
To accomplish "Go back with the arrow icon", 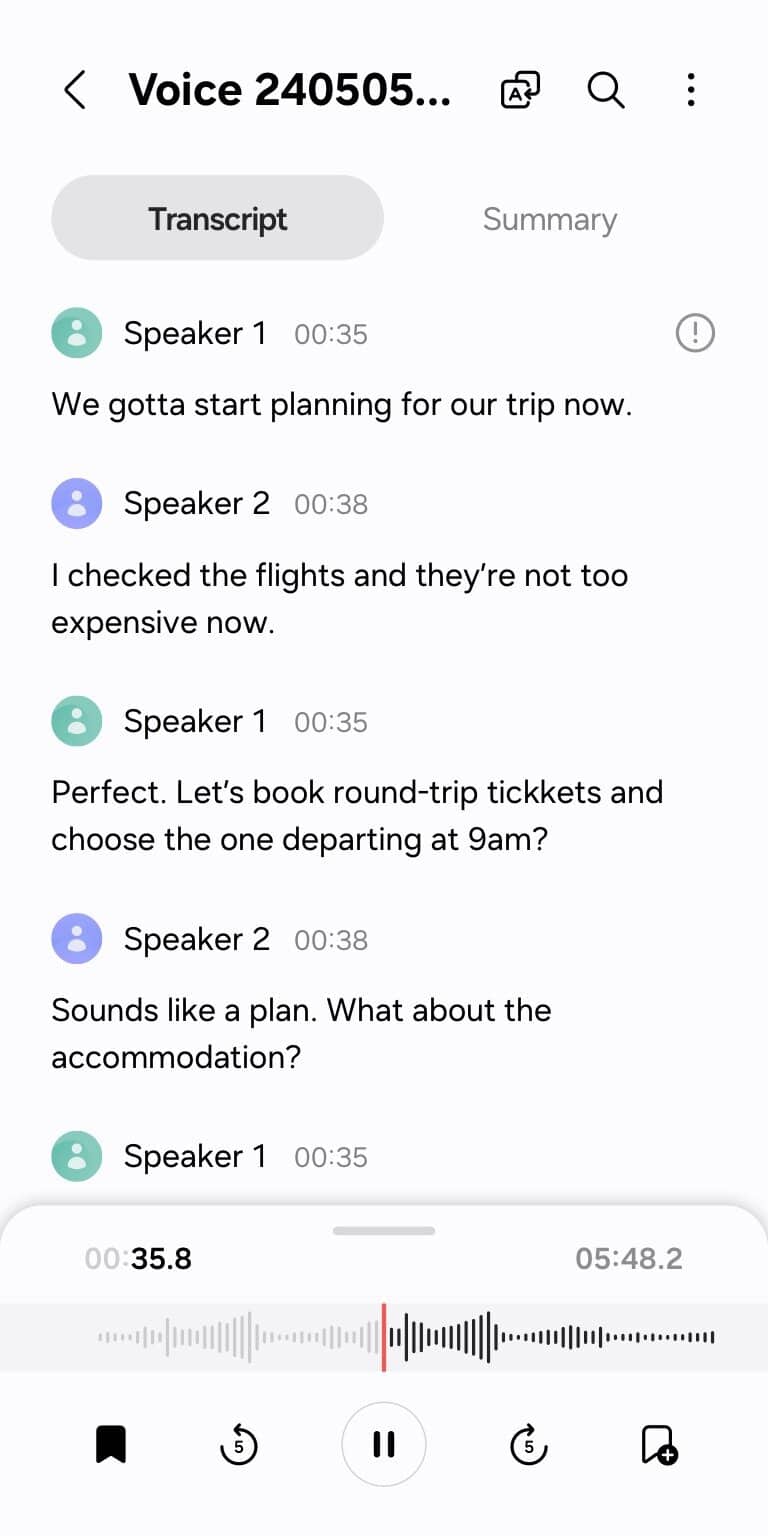I will point(75,90).
